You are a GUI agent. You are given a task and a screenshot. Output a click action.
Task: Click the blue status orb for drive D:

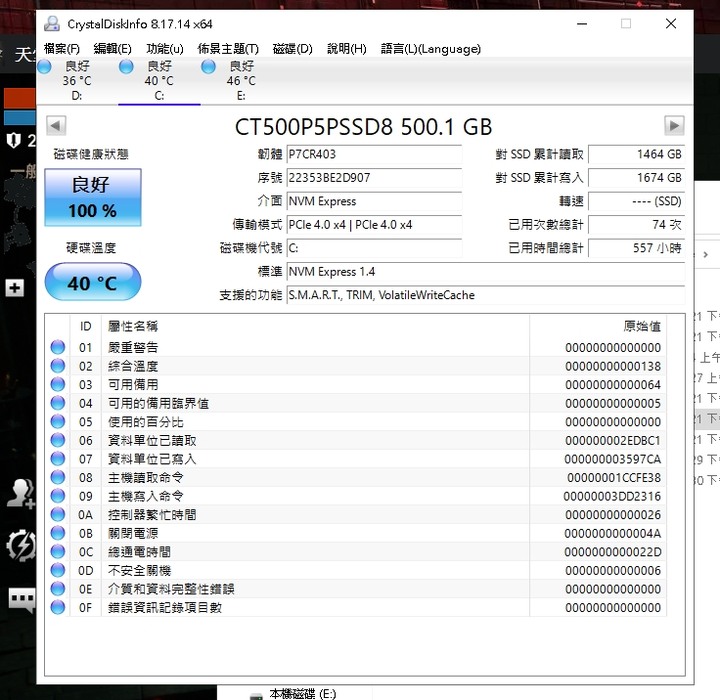point(44,67)
